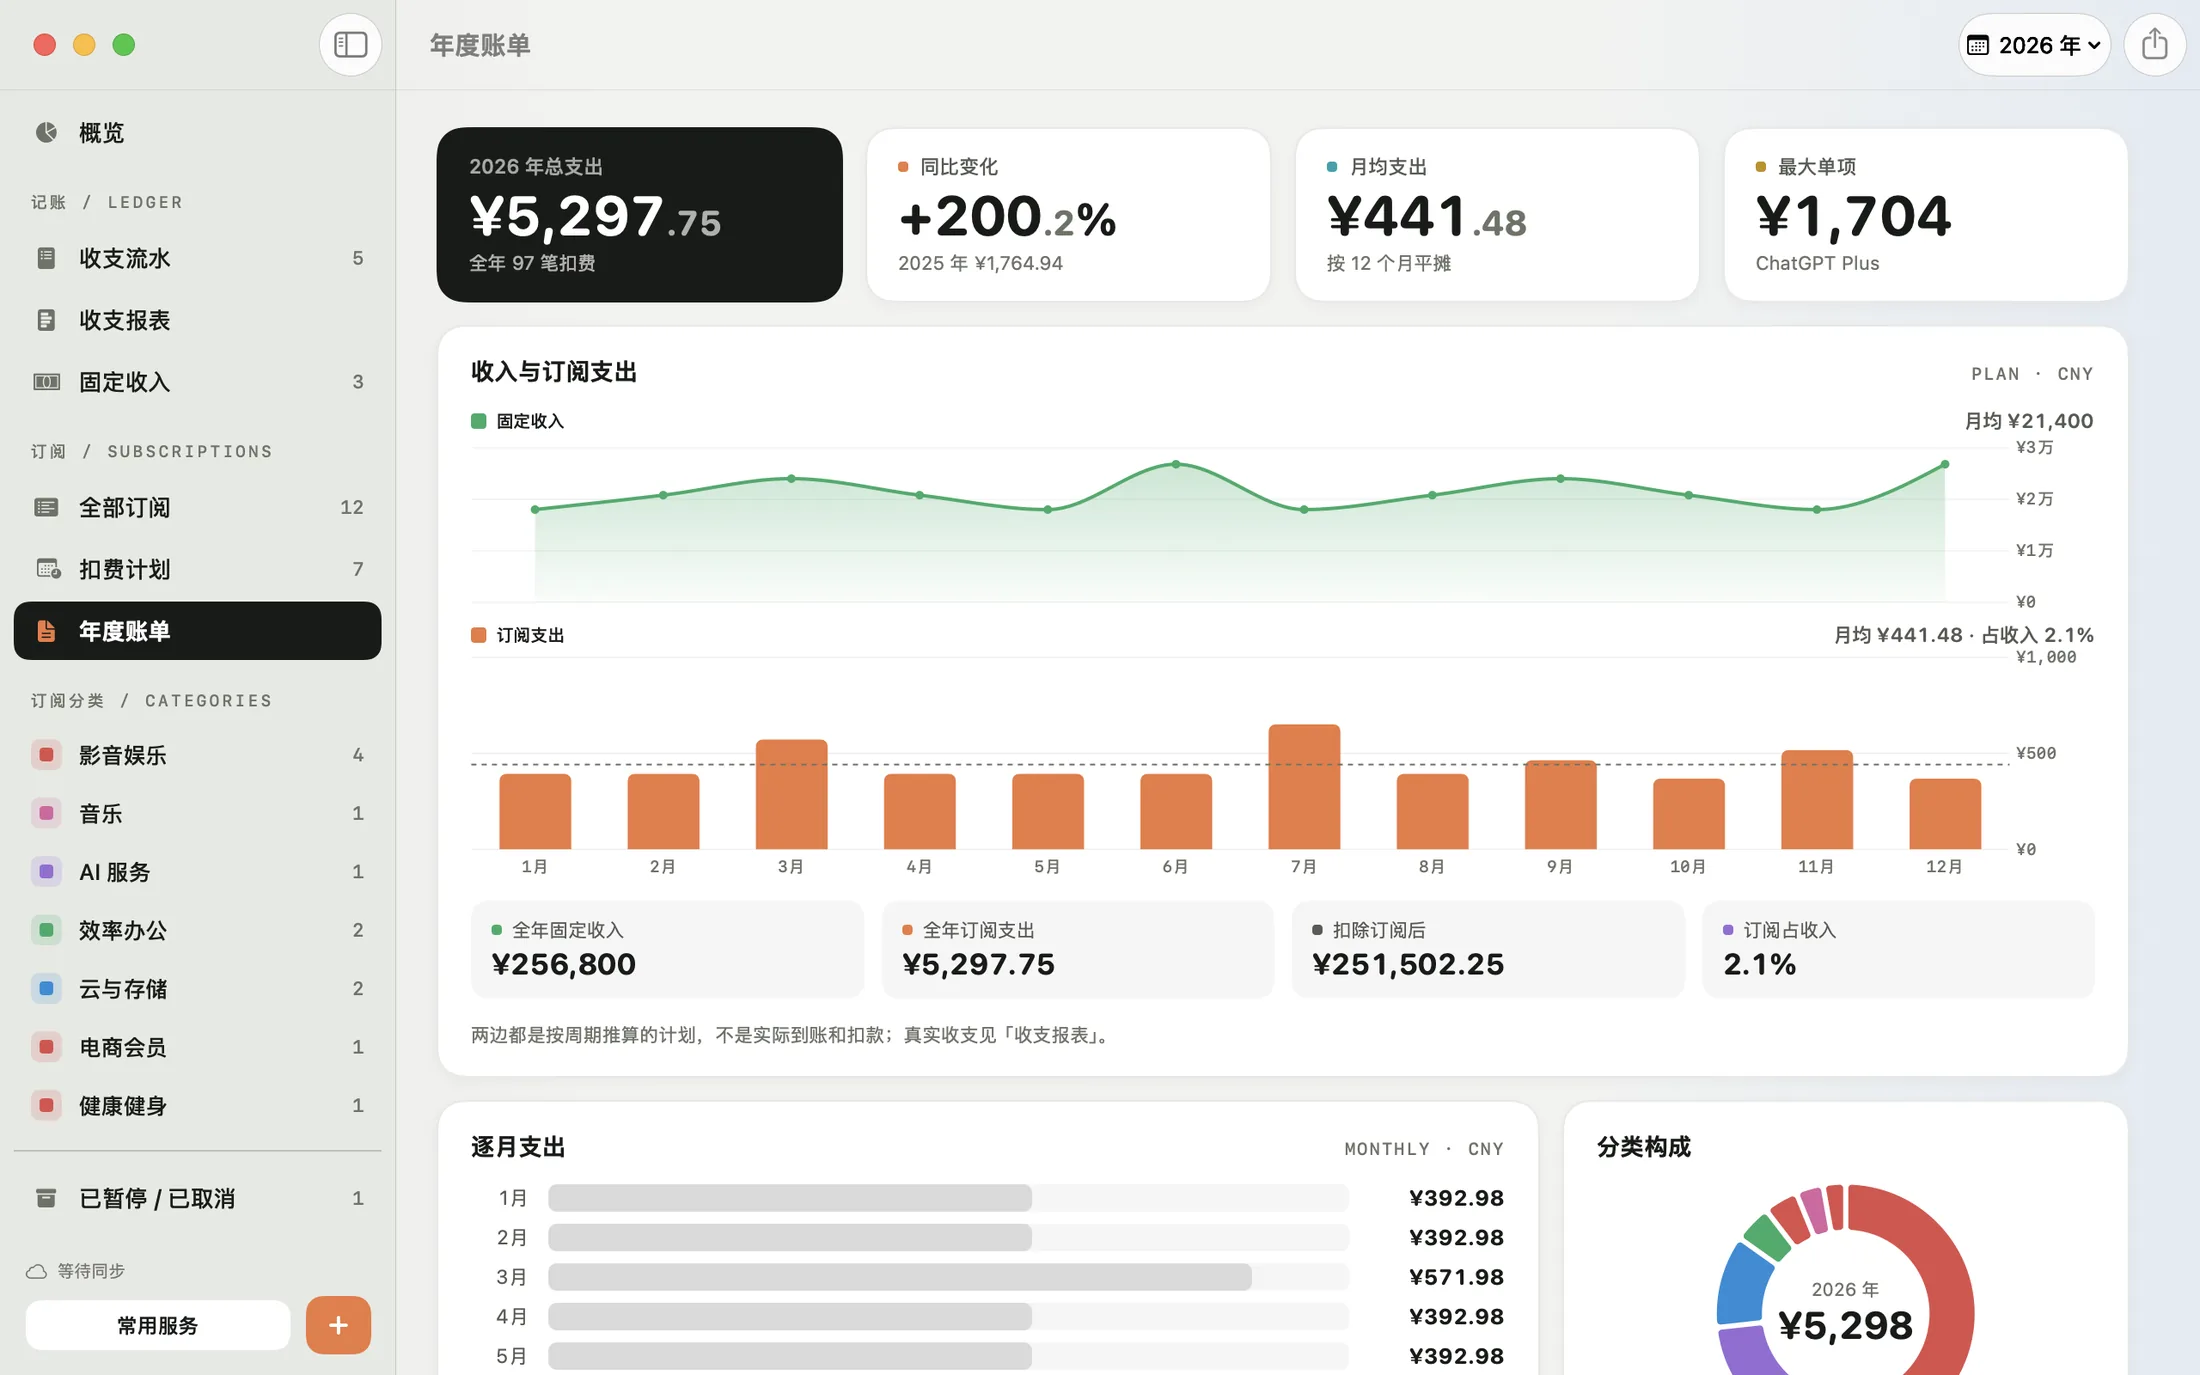Click the 云与存储 category icon
The width and height of the screenshot is (2200, 1375).
click(46, 989)
